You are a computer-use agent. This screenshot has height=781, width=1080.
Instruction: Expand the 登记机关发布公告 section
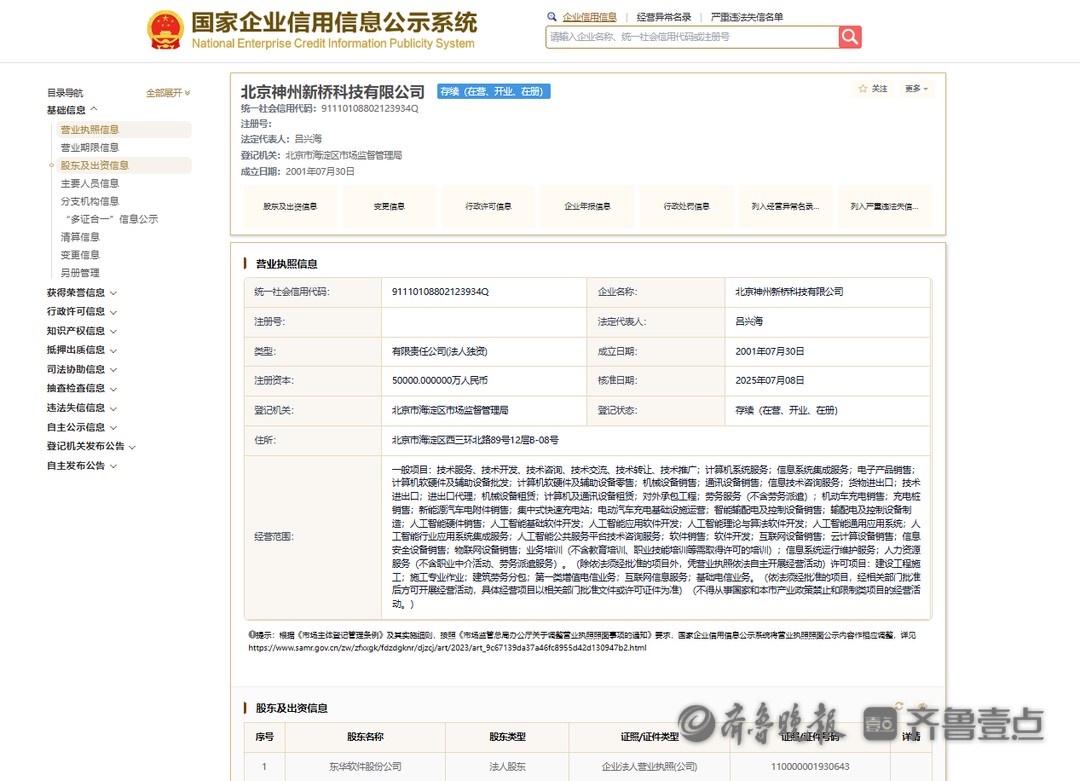[92, 446]
